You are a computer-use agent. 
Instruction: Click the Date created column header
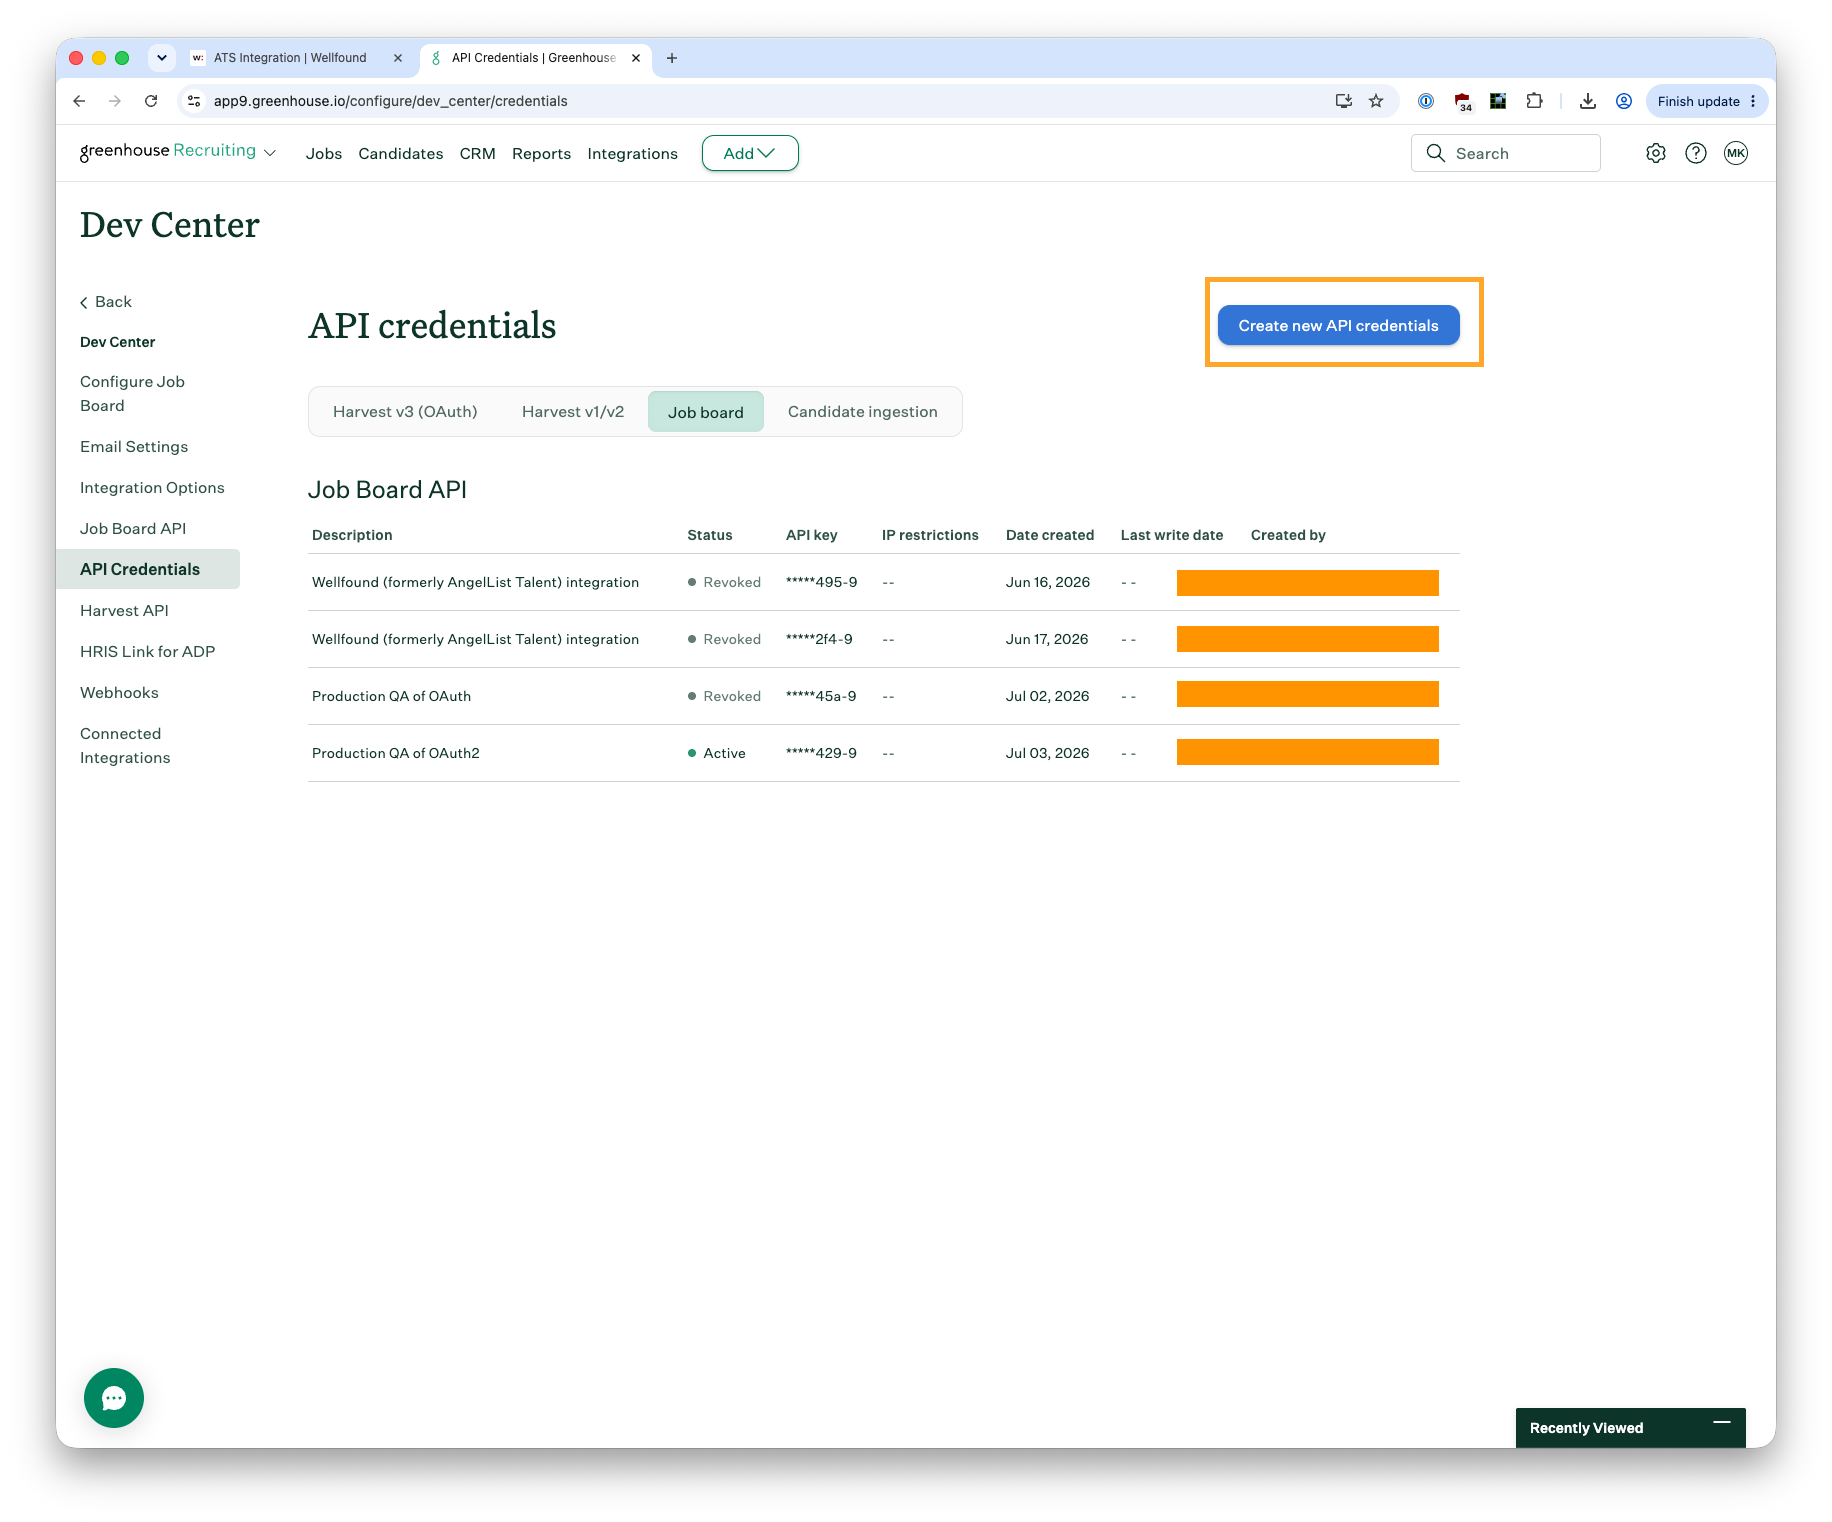coord(1050,535)
